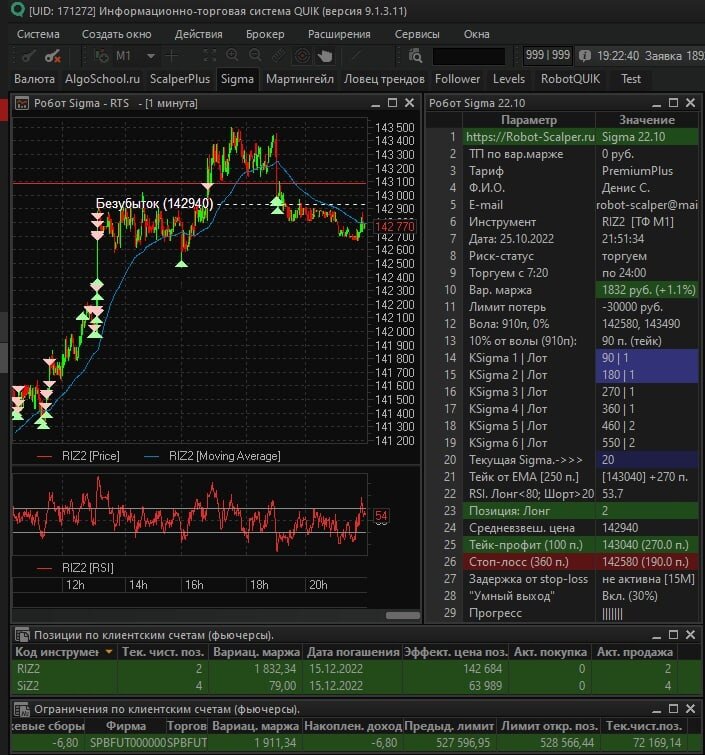This screenshot has width=705, height=755.
Task: Click the 999 | 999 counter box
Action: pos(548,55)
